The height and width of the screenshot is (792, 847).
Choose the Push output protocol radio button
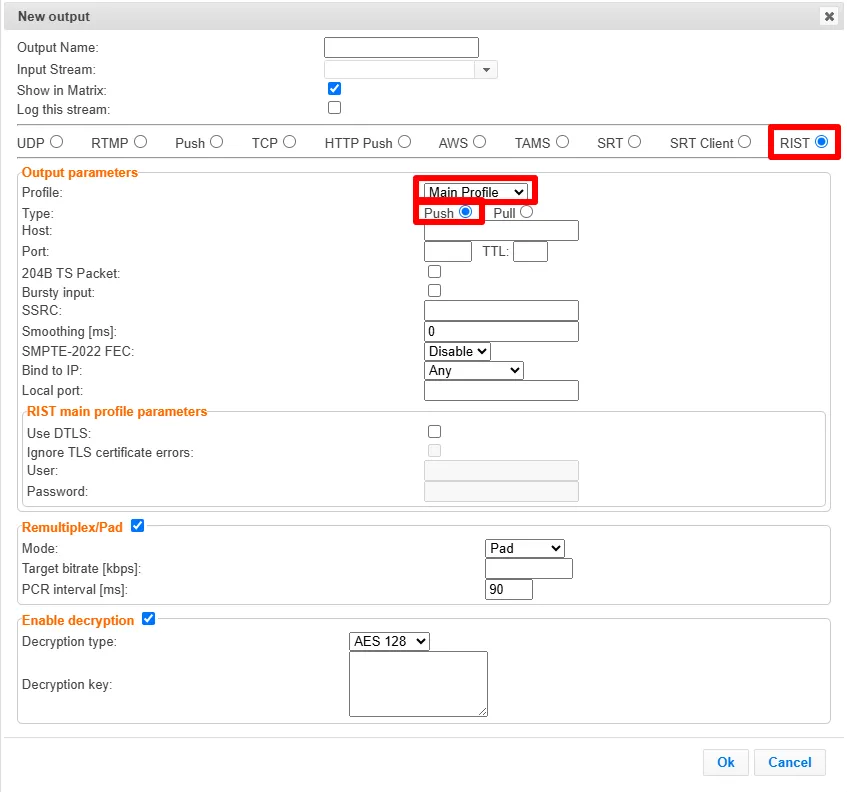tap(217, 142)
